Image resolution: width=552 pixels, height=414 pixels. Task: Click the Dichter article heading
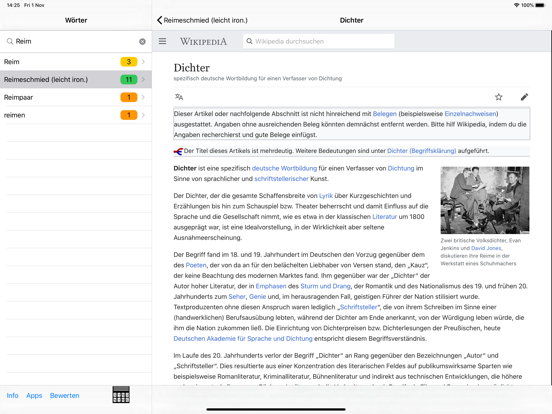coord(192,68)
